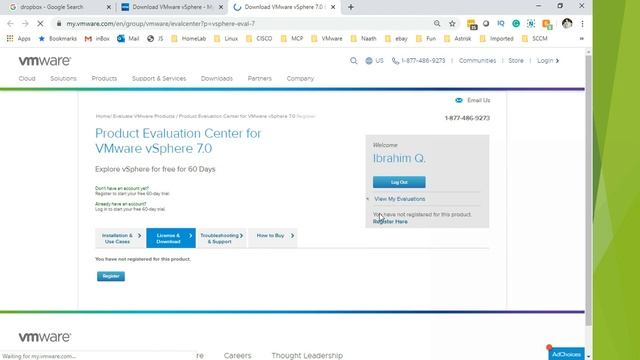Open the zoom magnifier icon in address bar
Image resolution: width=640 pixels, height=360 pixels.
coord(437,24)
